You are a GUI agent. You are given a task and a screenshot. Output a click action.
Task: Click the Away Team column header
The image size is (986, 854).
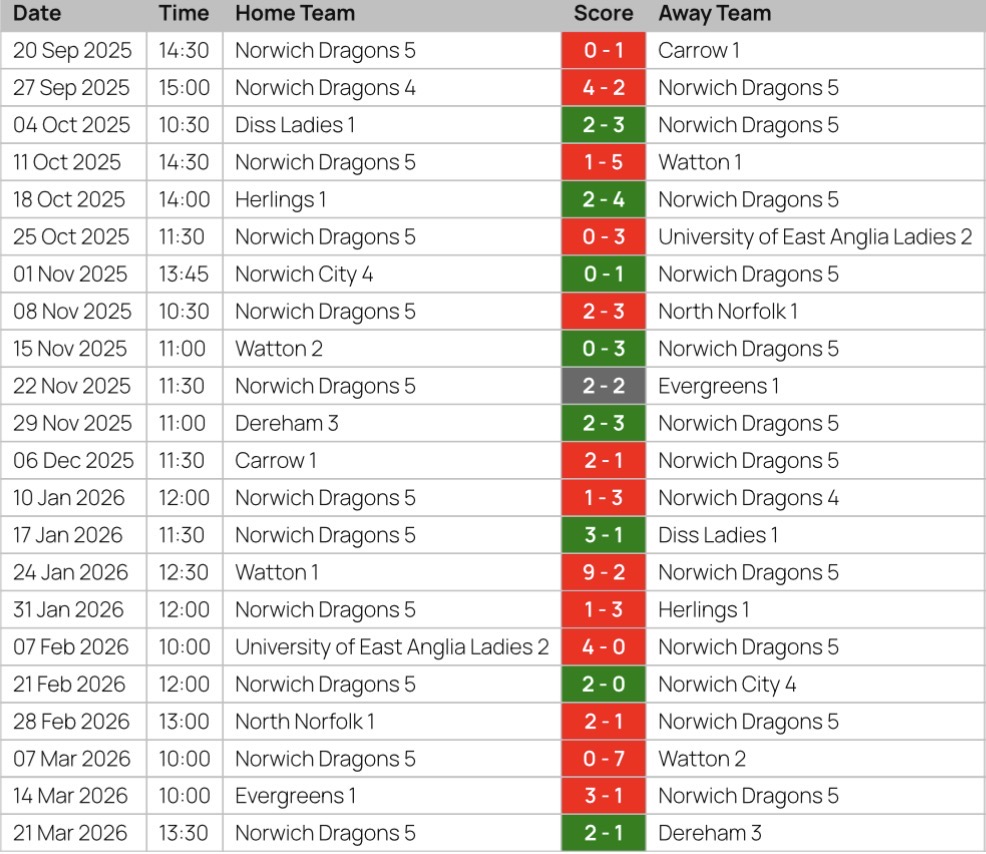(714, 14)
